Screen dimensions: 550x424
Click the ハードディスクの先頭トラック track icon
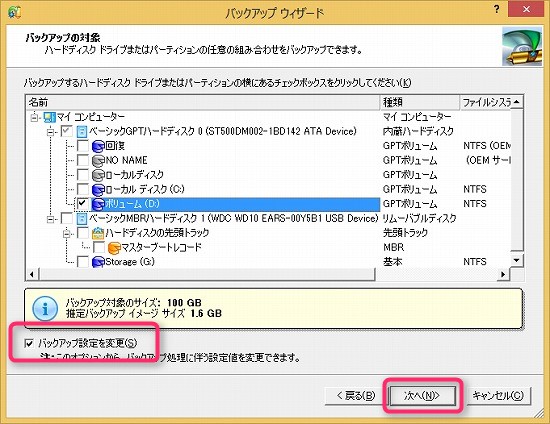click(x=98, y=233)
